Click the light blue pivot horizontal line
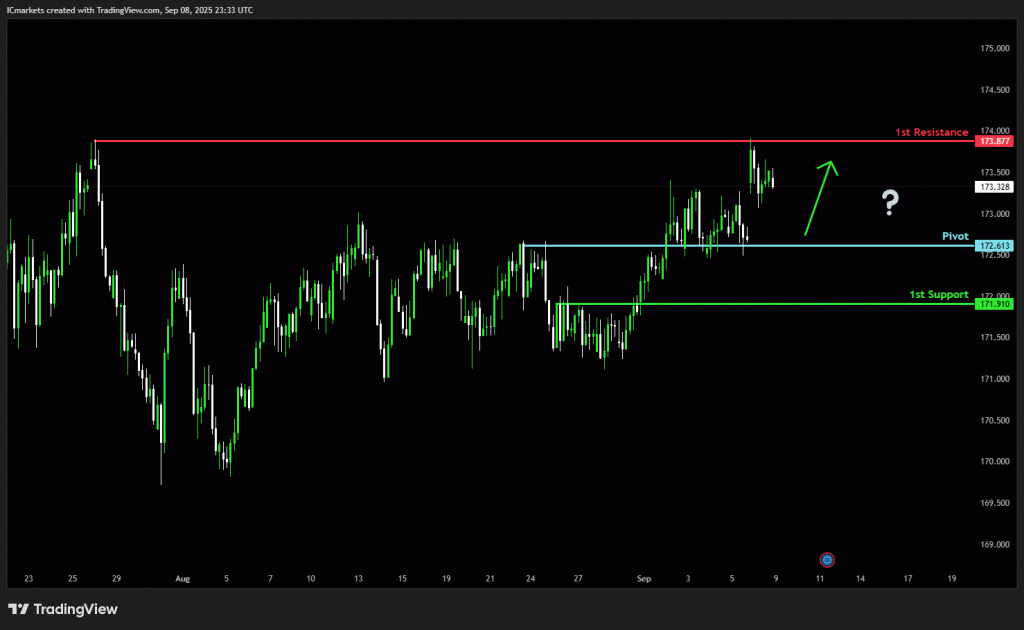Screen dimensions: 1024x630 pyautogui.click(x=749, y=246)
